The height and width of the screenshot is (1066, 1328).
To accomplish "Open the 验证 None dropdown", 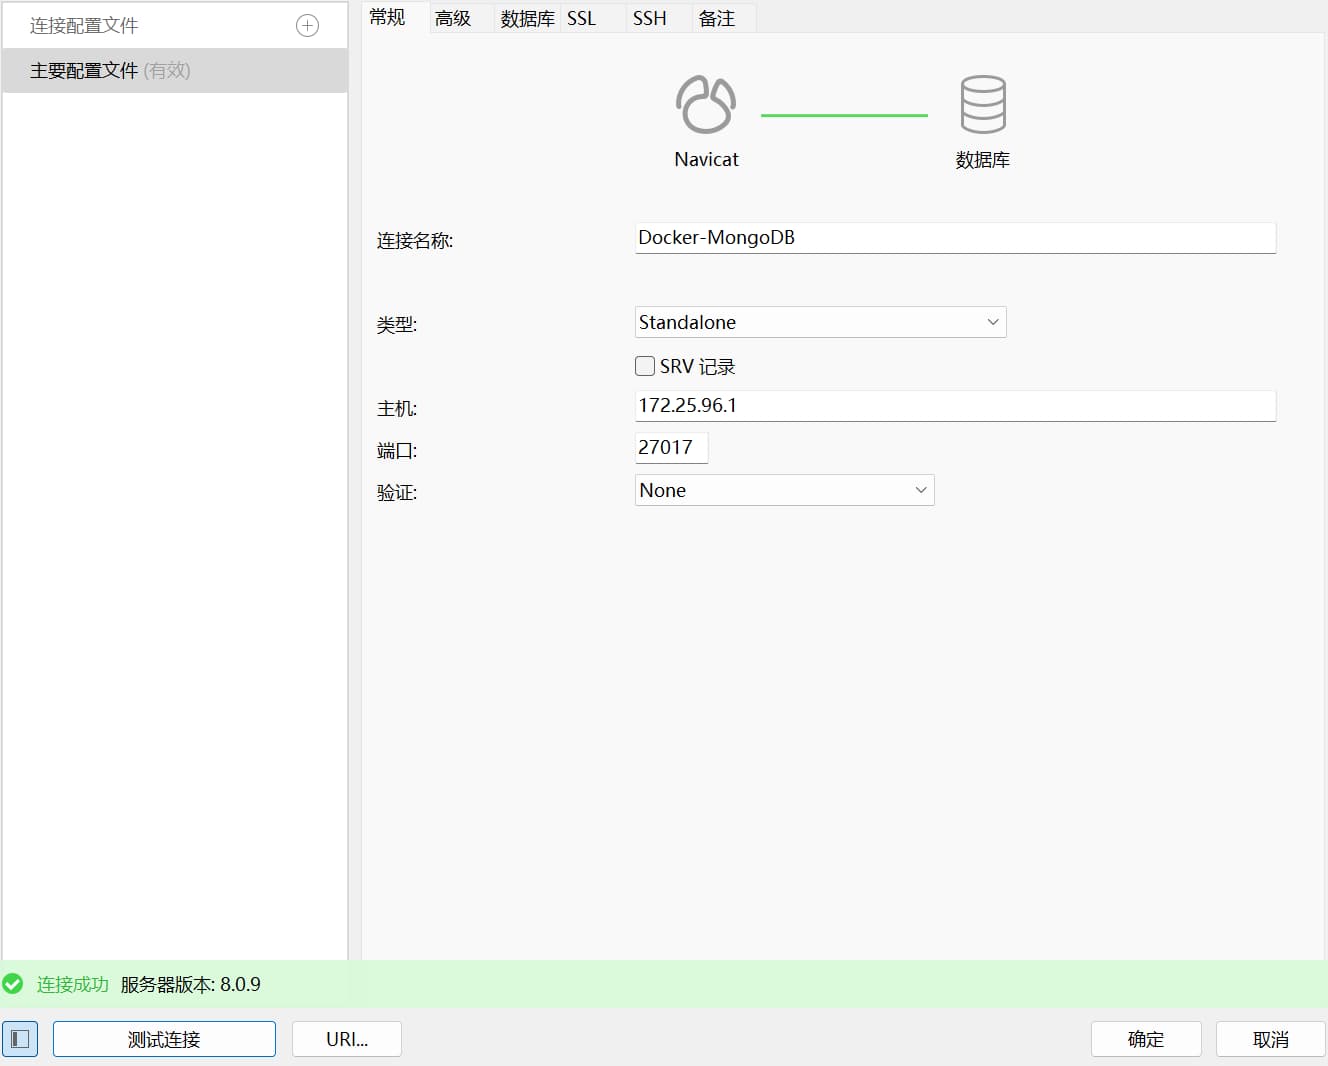I will pyautogui.click(x=785, y=490).
